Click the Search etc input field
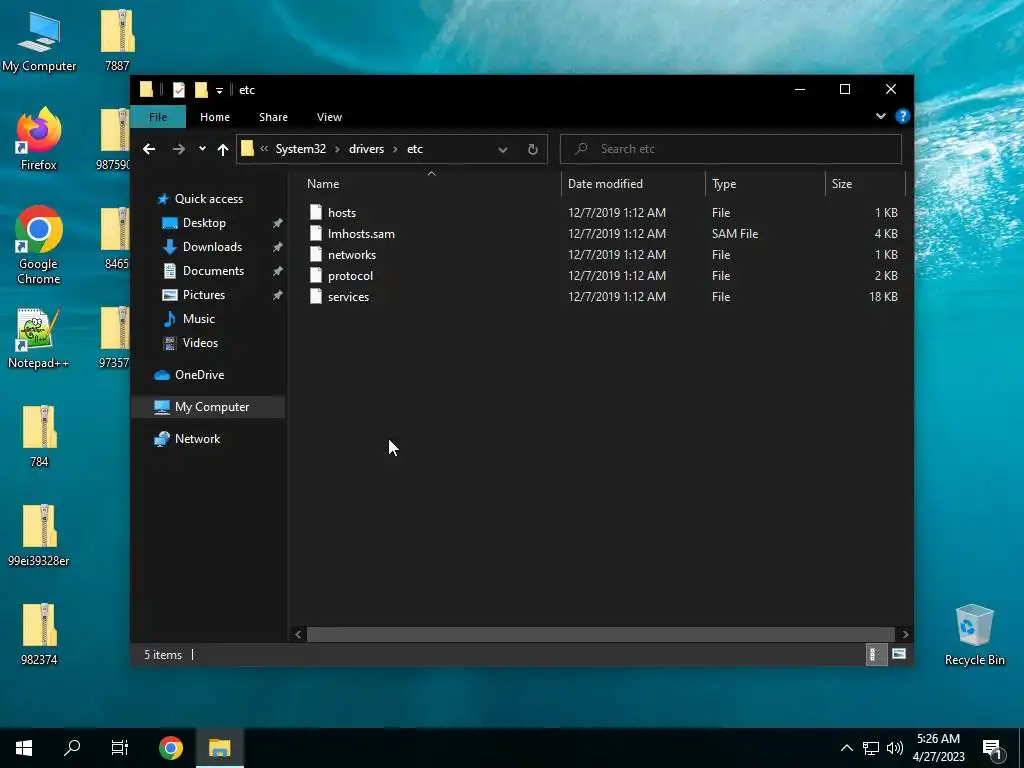This screenshot has height=768, width=1024. click(731, 149)
